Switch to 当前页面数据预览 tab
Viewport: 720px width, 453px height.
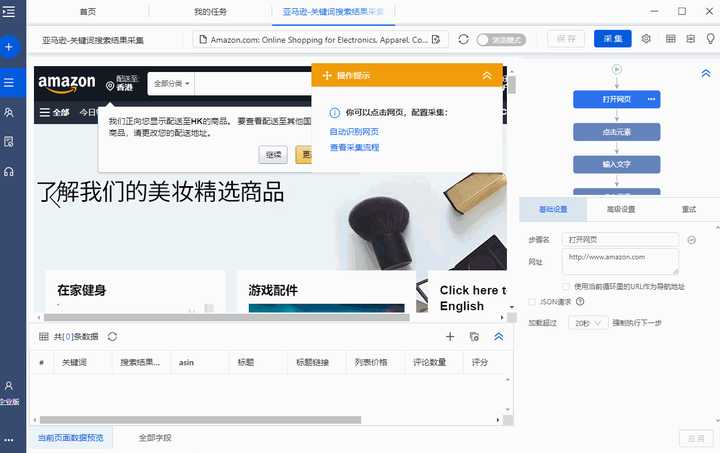point(71,438)
